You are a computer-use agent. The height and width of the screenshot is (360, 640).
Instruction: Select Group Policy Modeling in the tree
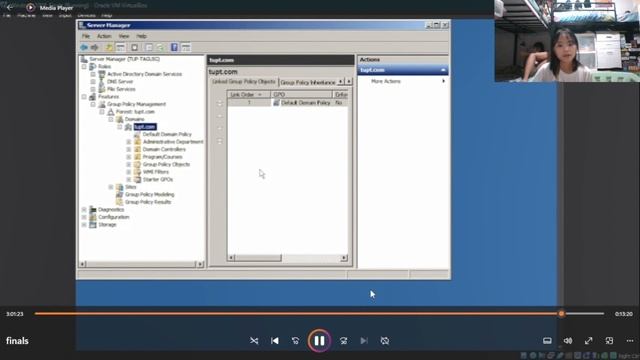149,195
